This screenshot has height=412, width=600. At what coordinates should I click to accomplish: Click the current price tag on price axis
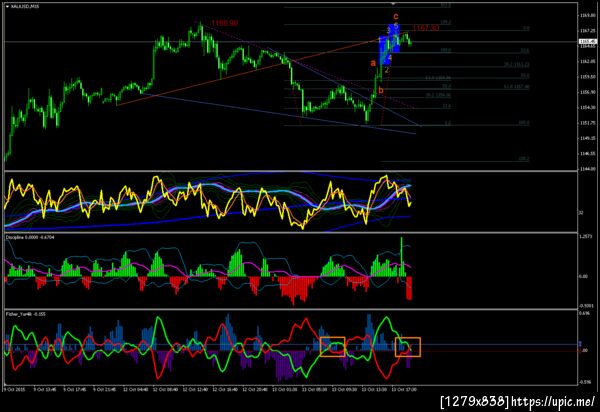[x=588, y=41]
